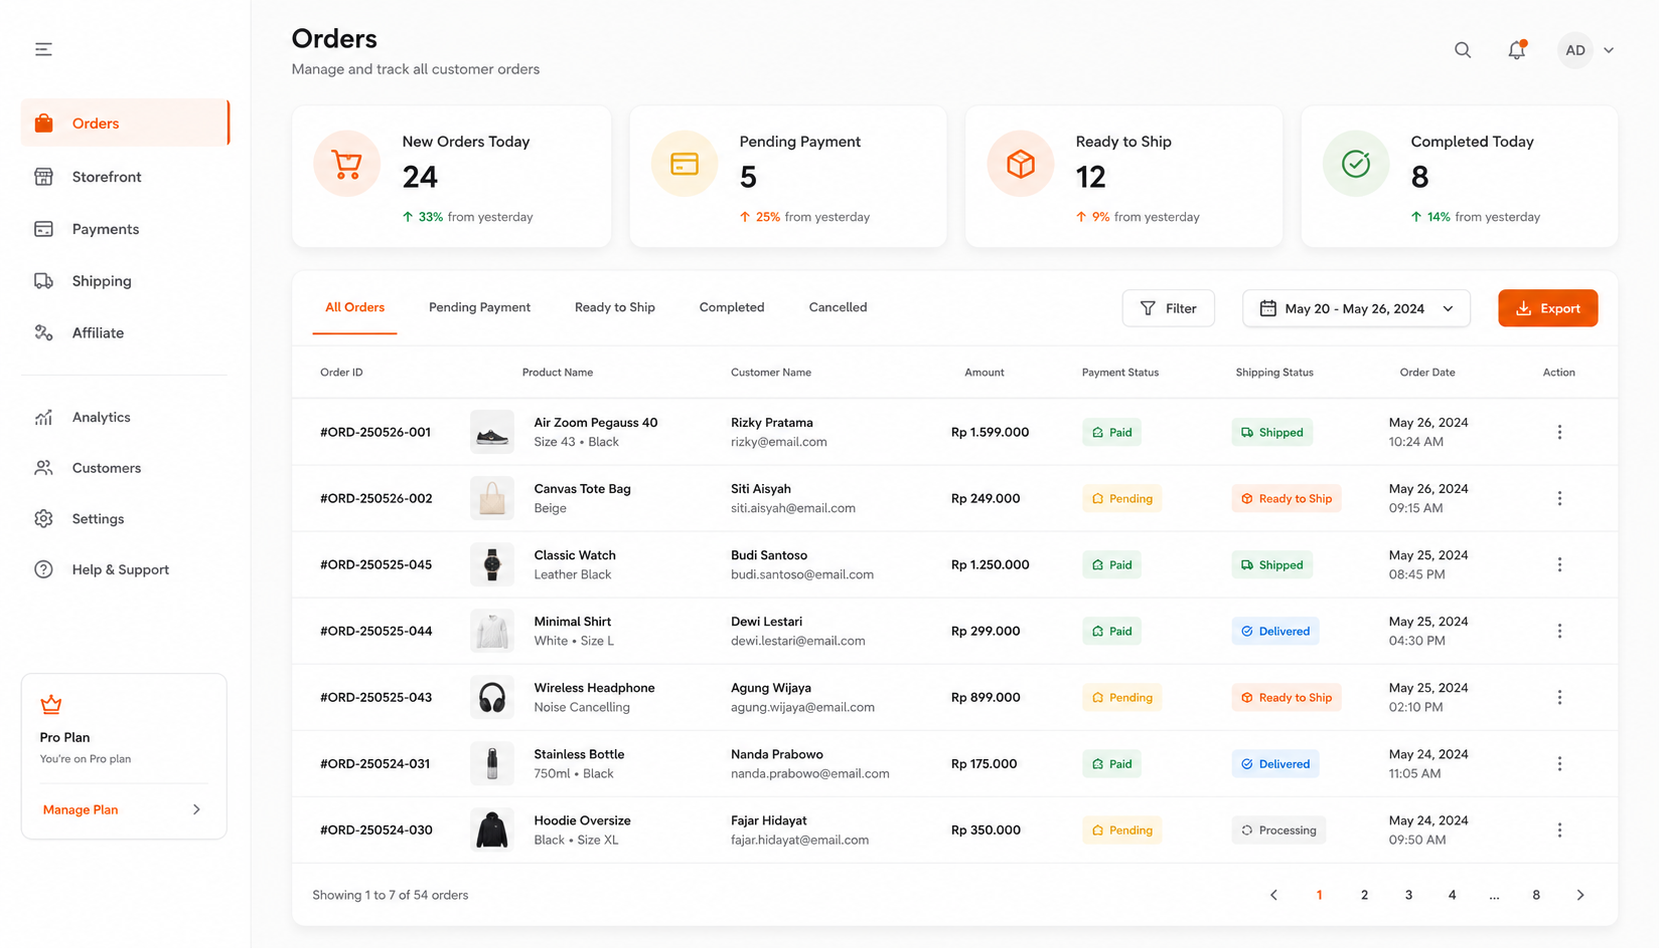Go to next page arrow in pagination

pos(1580,895)
